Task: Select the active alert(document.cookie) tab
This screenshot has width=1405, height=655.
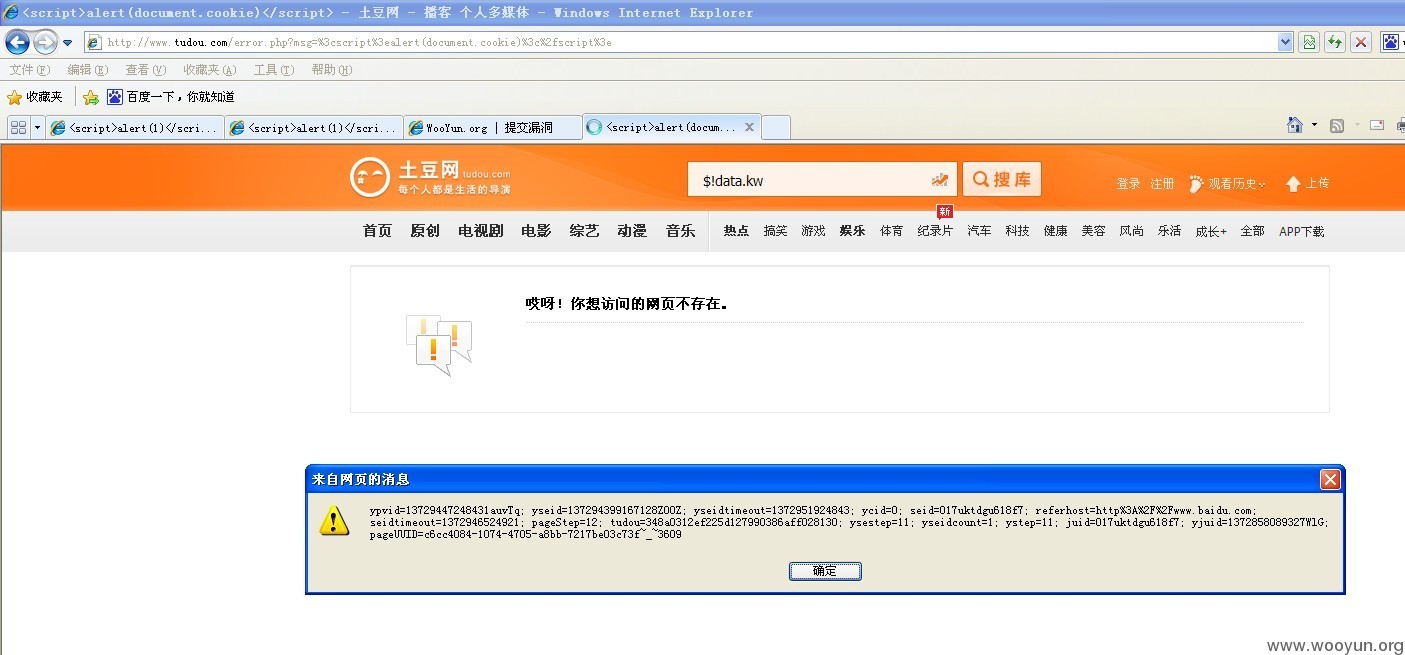Action: (671, 127)
